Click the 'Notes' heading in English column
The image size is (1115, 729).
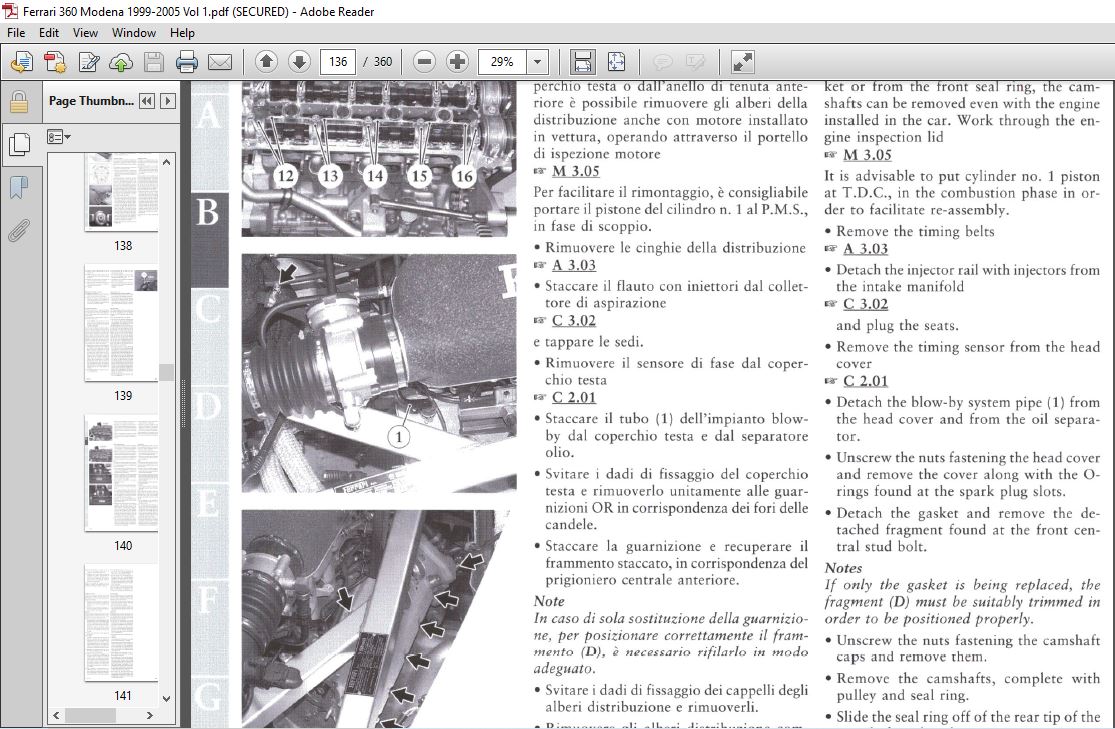[843, 568]
